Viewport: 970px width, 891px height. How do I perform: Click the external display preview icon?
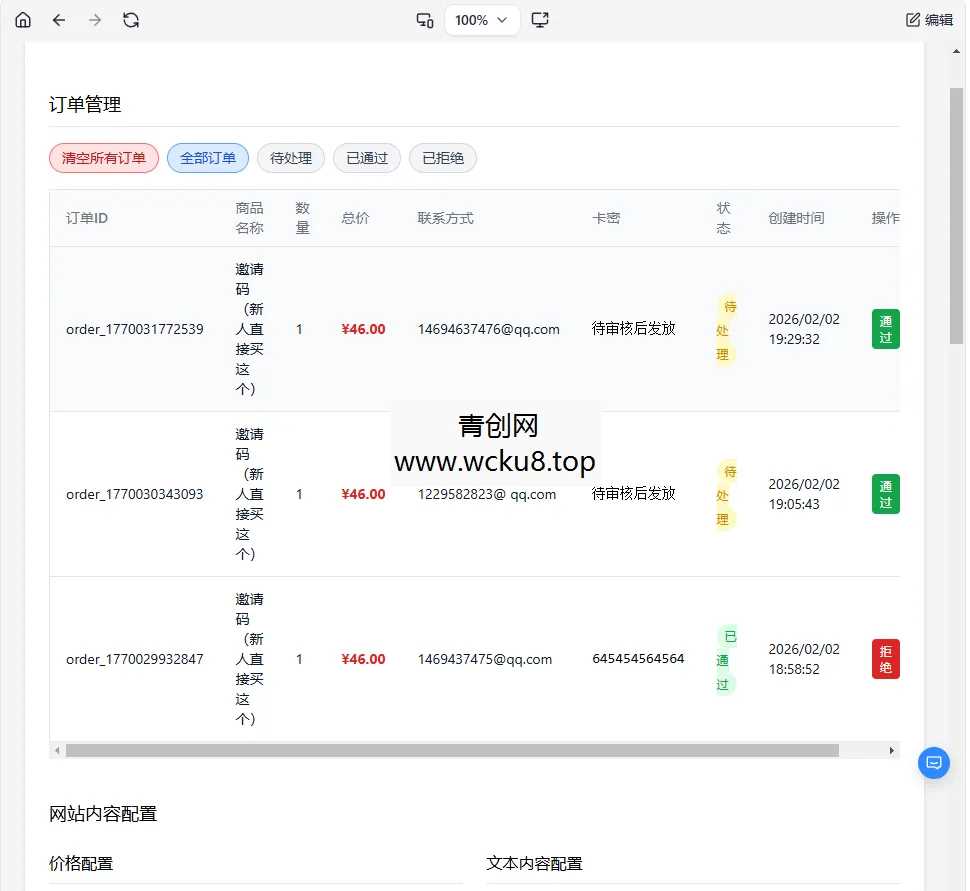pos(540,19)
